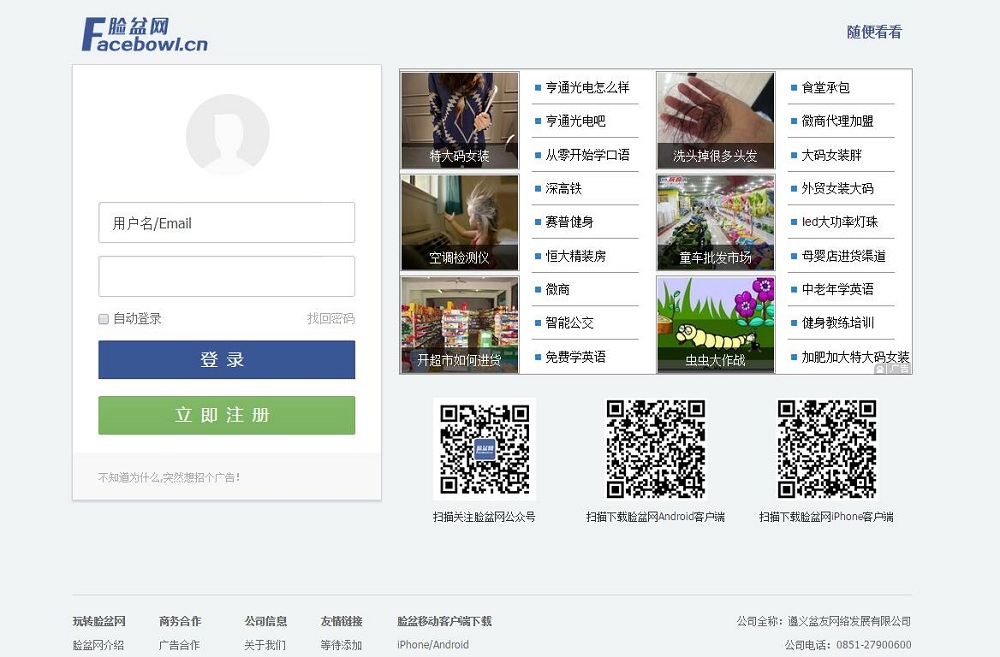The width and height of the screenshot is (1000, 657).
Task: Open the 特大码女装 thumbnail
Action: click(x=459, y=121)
